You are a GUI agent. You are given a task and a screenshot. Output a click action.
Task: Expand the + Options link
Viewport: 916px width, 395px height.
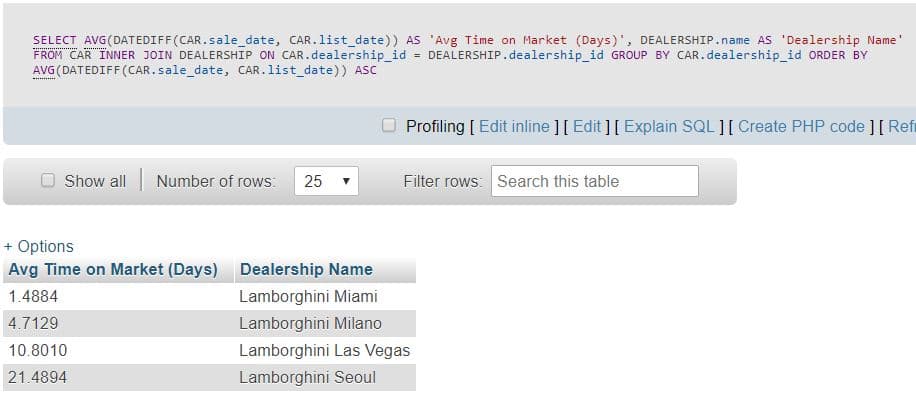click(x=39, y=247)
